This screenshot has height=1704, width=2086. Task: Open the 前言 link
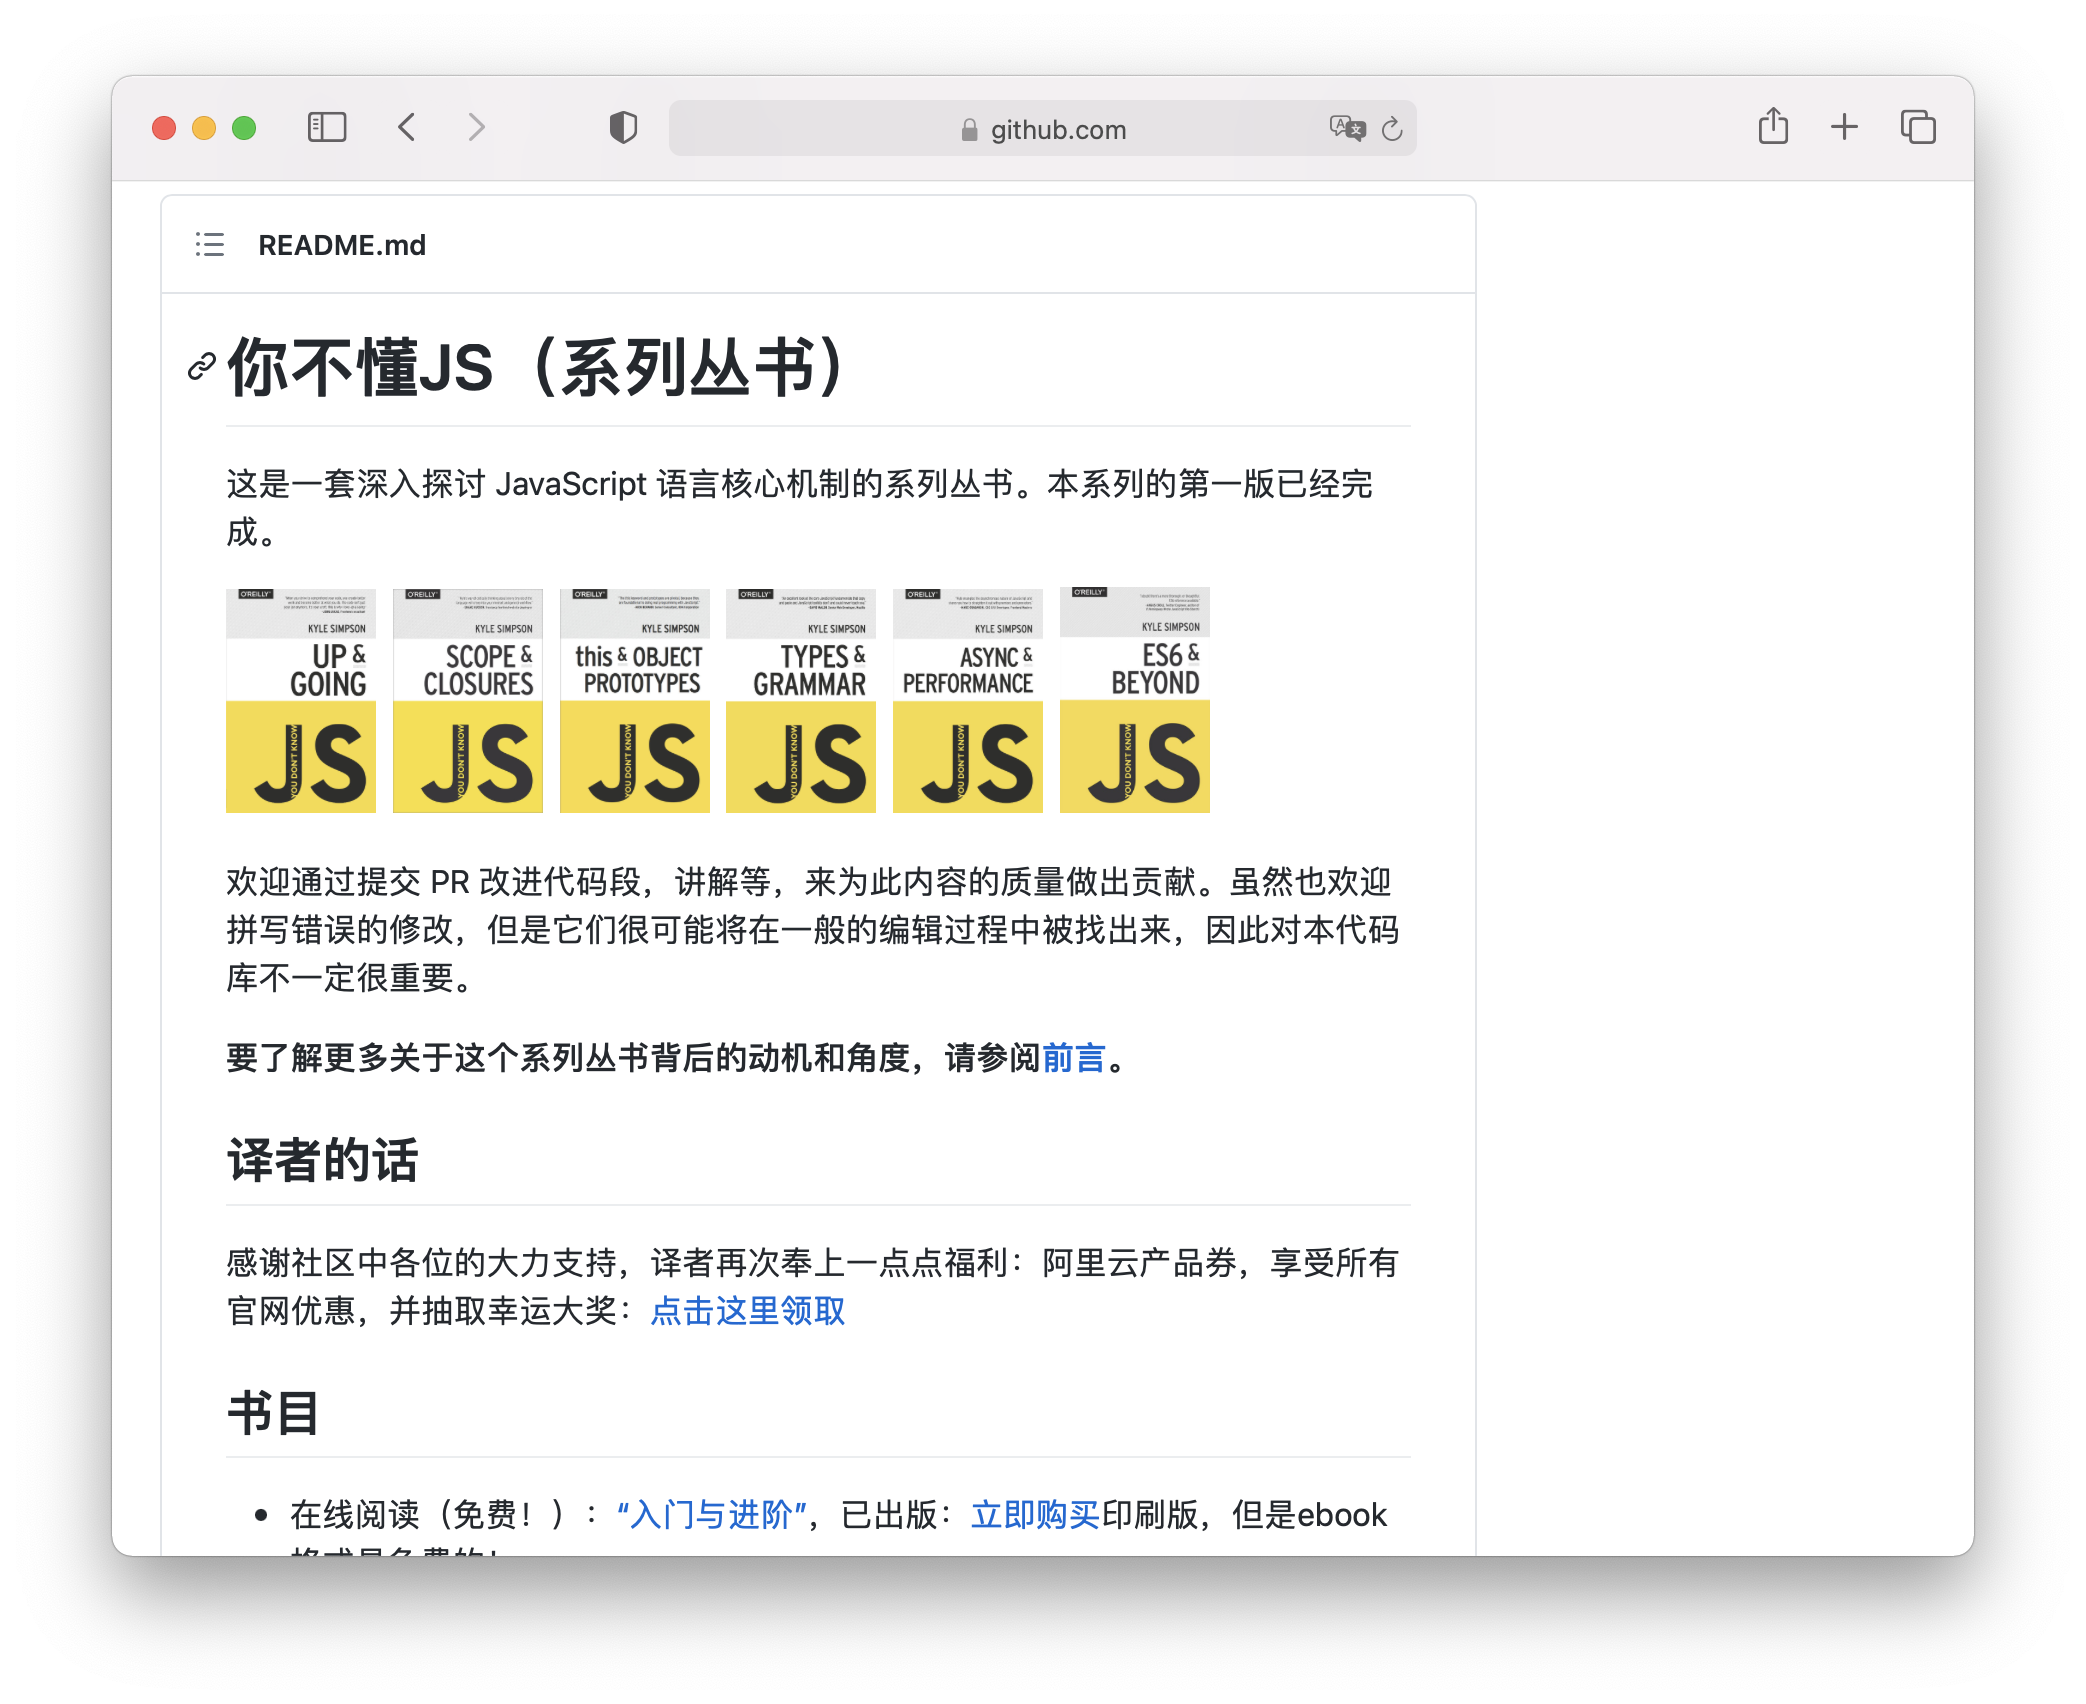click(1072, 1057)
